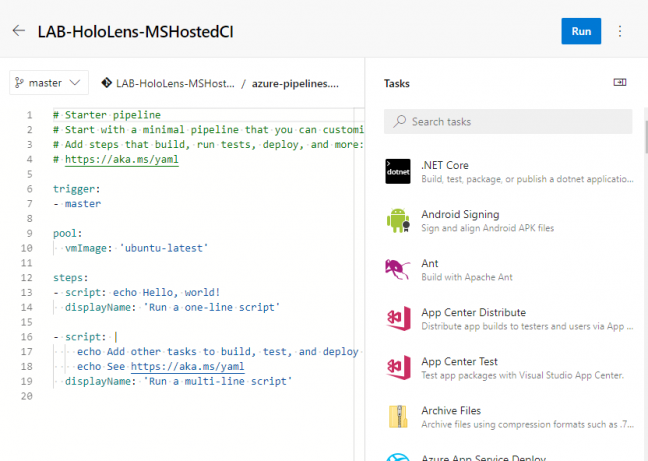648x461 pixels.
Task: Open the aka.ms/yaml link on line 18
Action: [x=187, y=366]
